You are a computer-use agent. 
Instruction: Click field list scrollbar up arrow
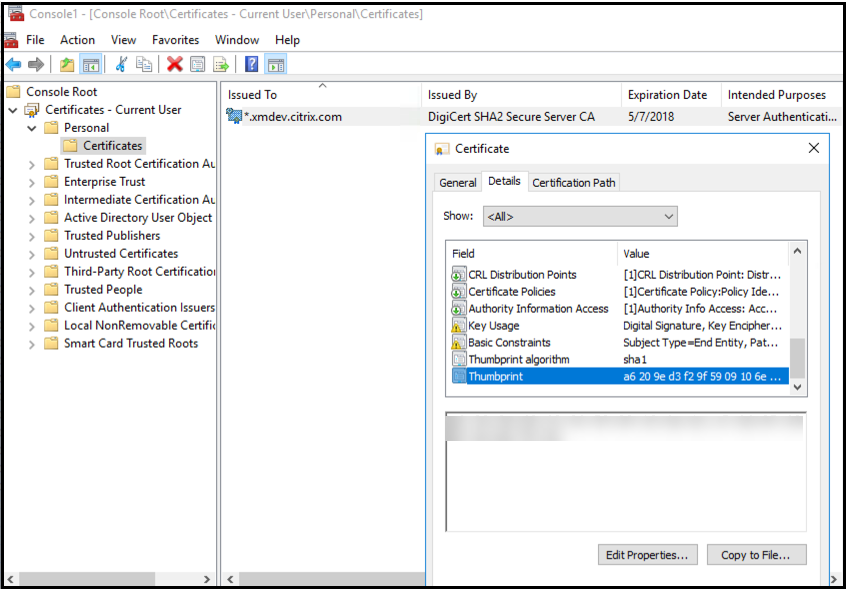pos(797,251)
